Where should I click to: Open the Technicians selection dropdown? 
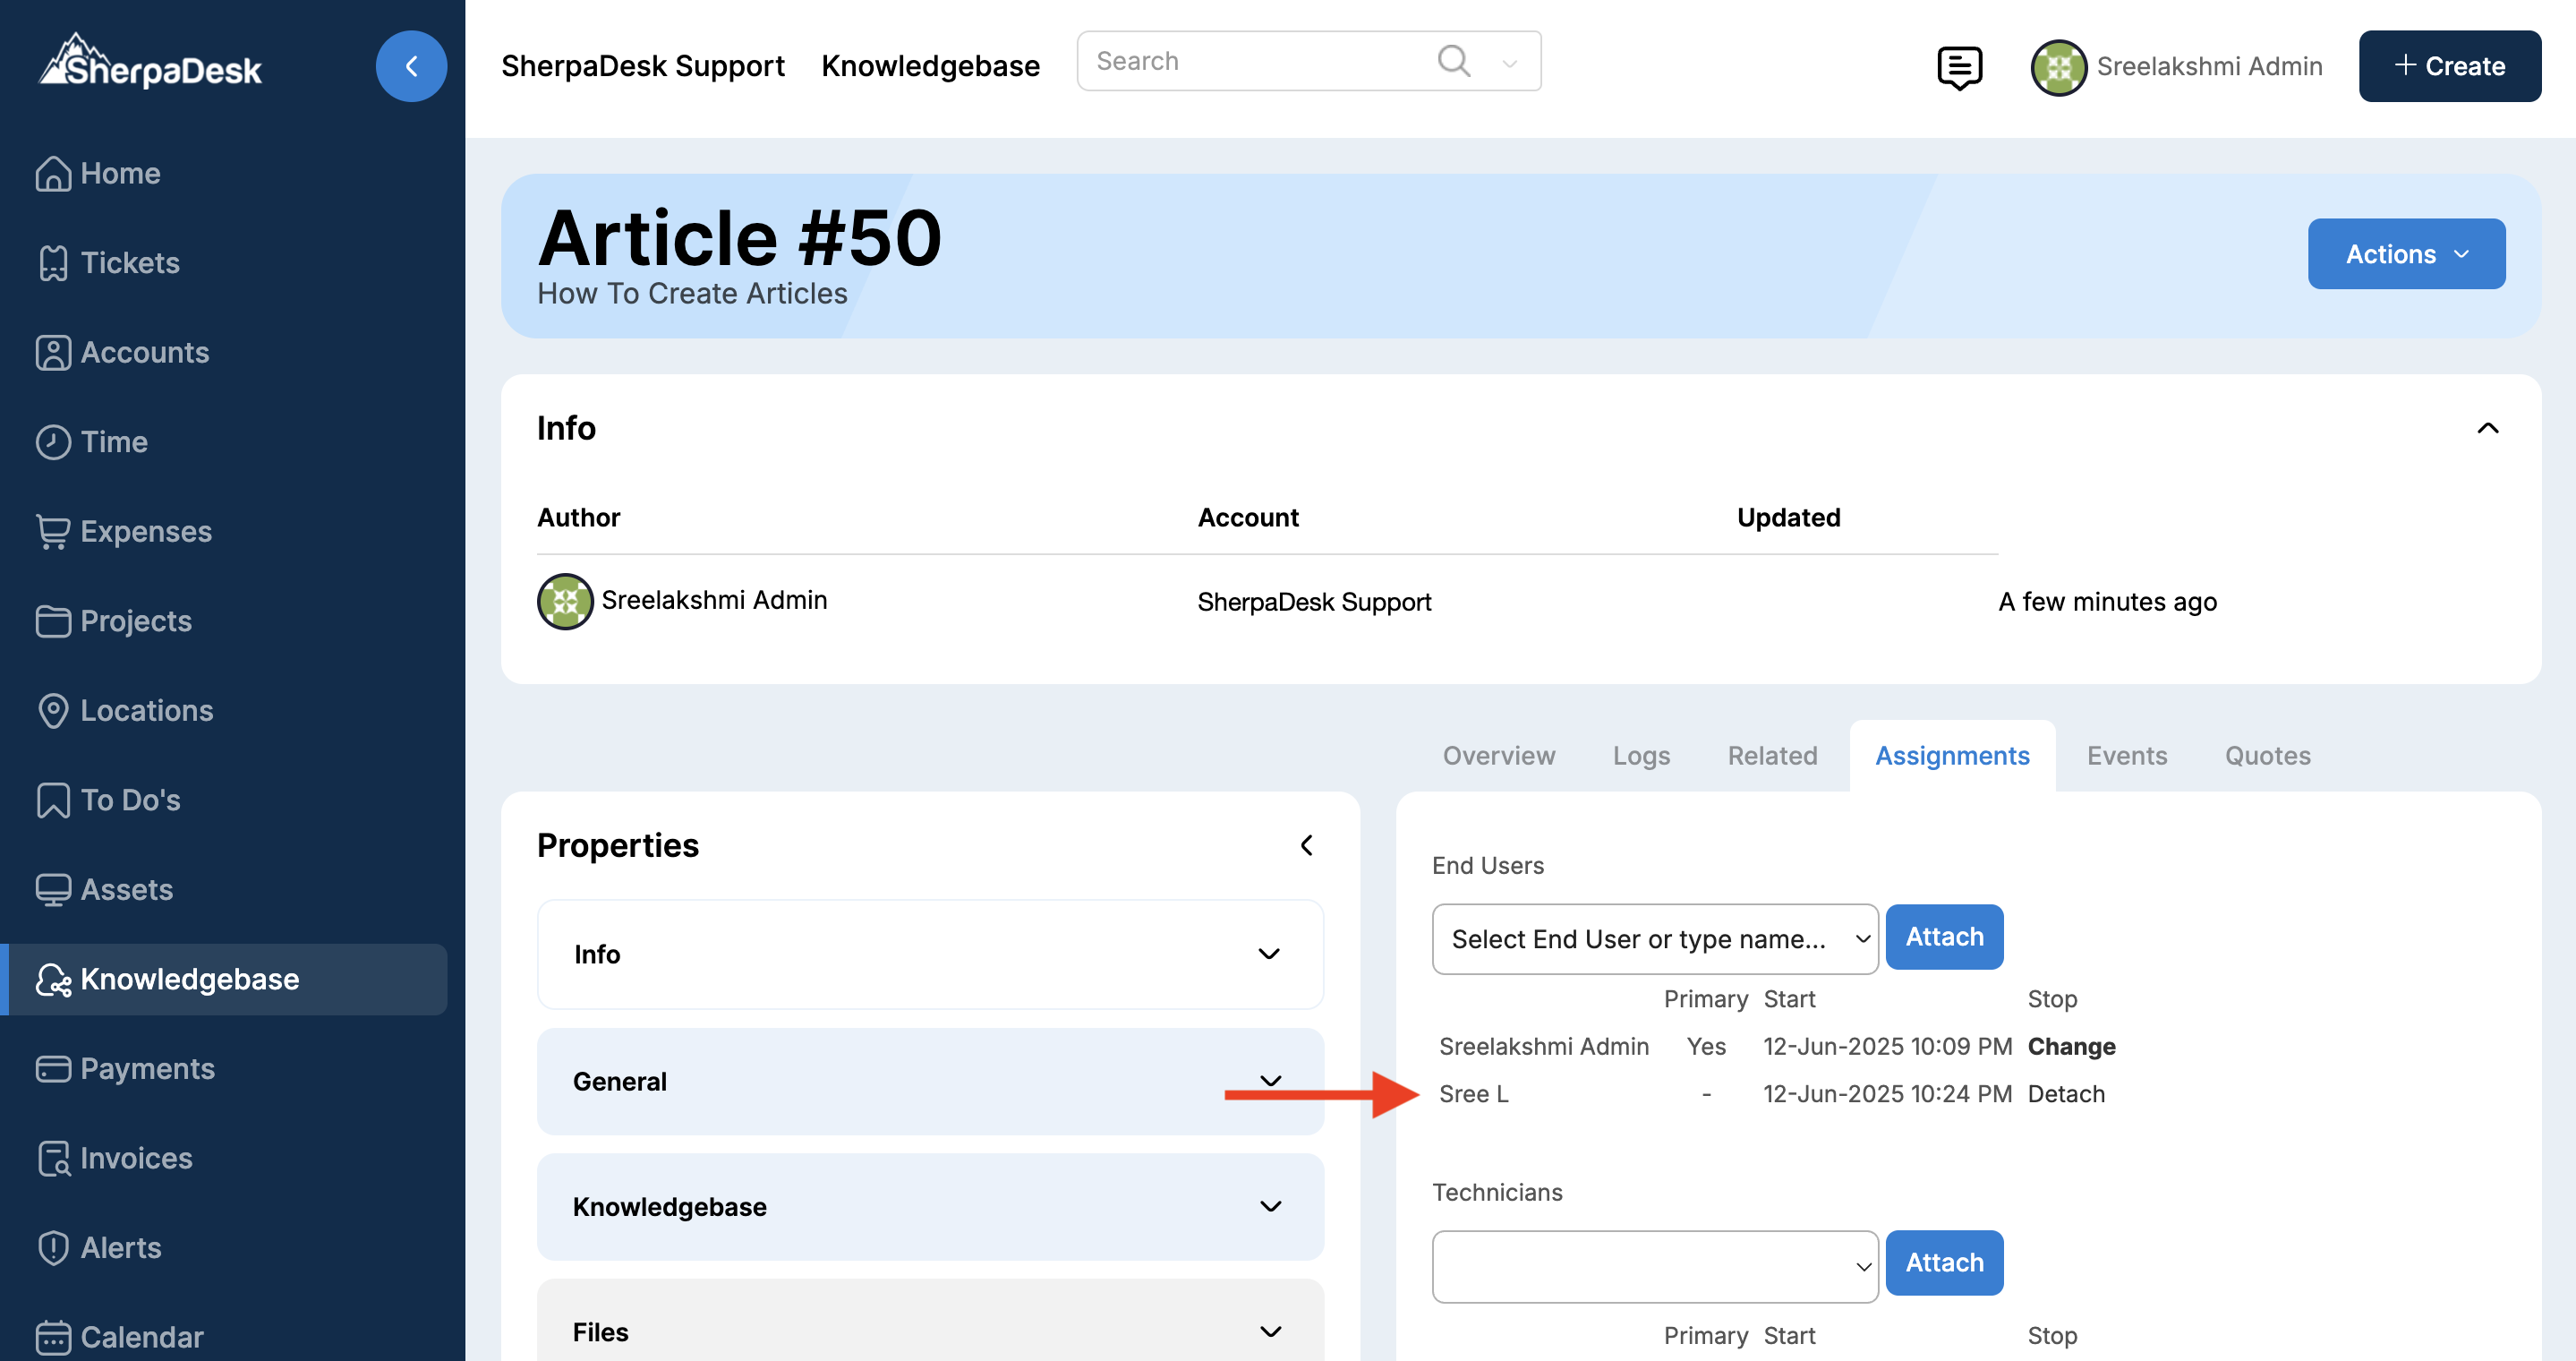click(x=1654, y=1265)
